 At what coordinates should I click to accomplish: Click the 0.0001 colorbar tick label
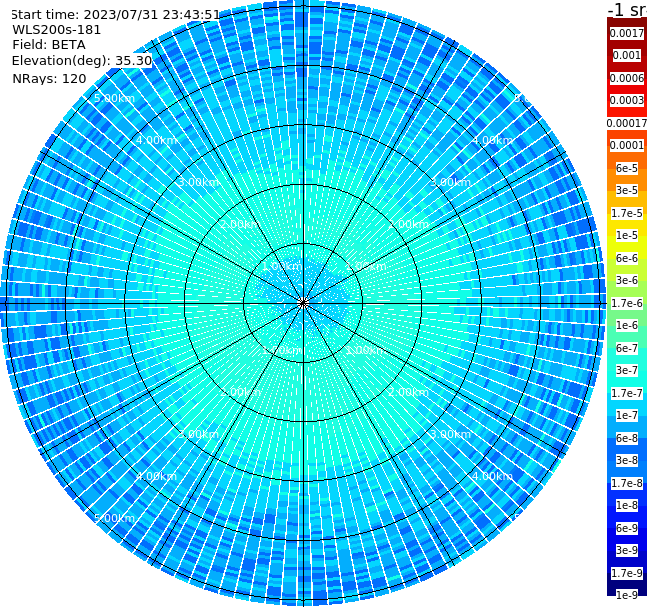(x=627, y=145)
